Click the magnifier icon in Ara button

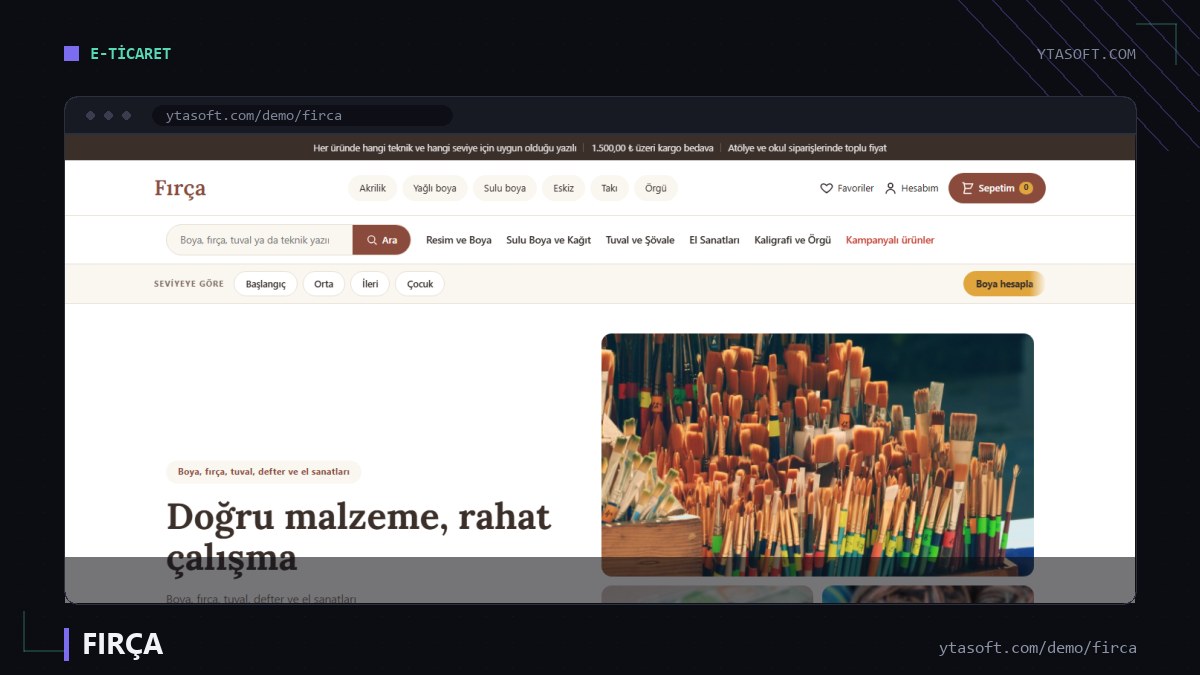372,240
